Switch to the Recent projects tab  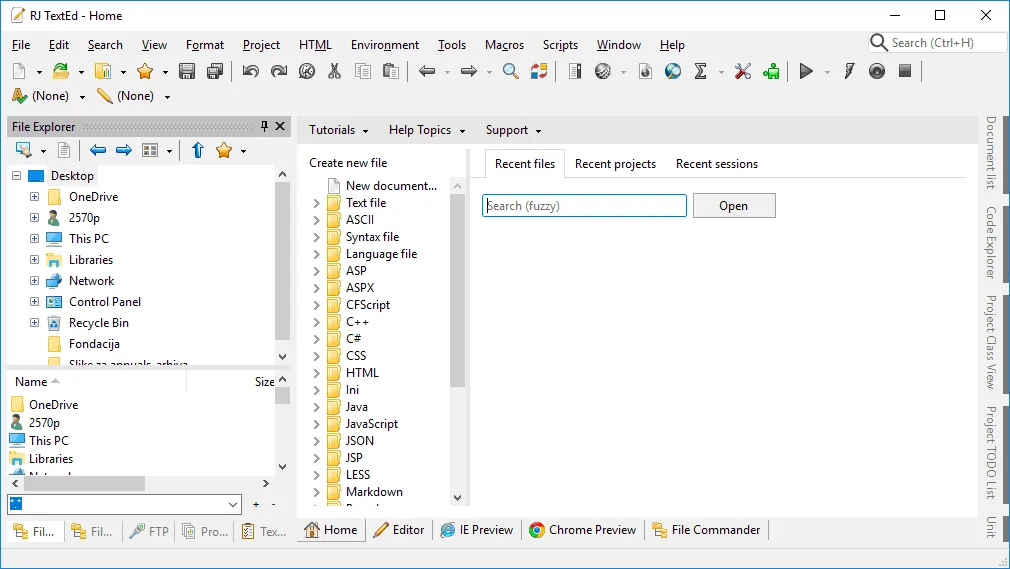click(x=615, y=164)
